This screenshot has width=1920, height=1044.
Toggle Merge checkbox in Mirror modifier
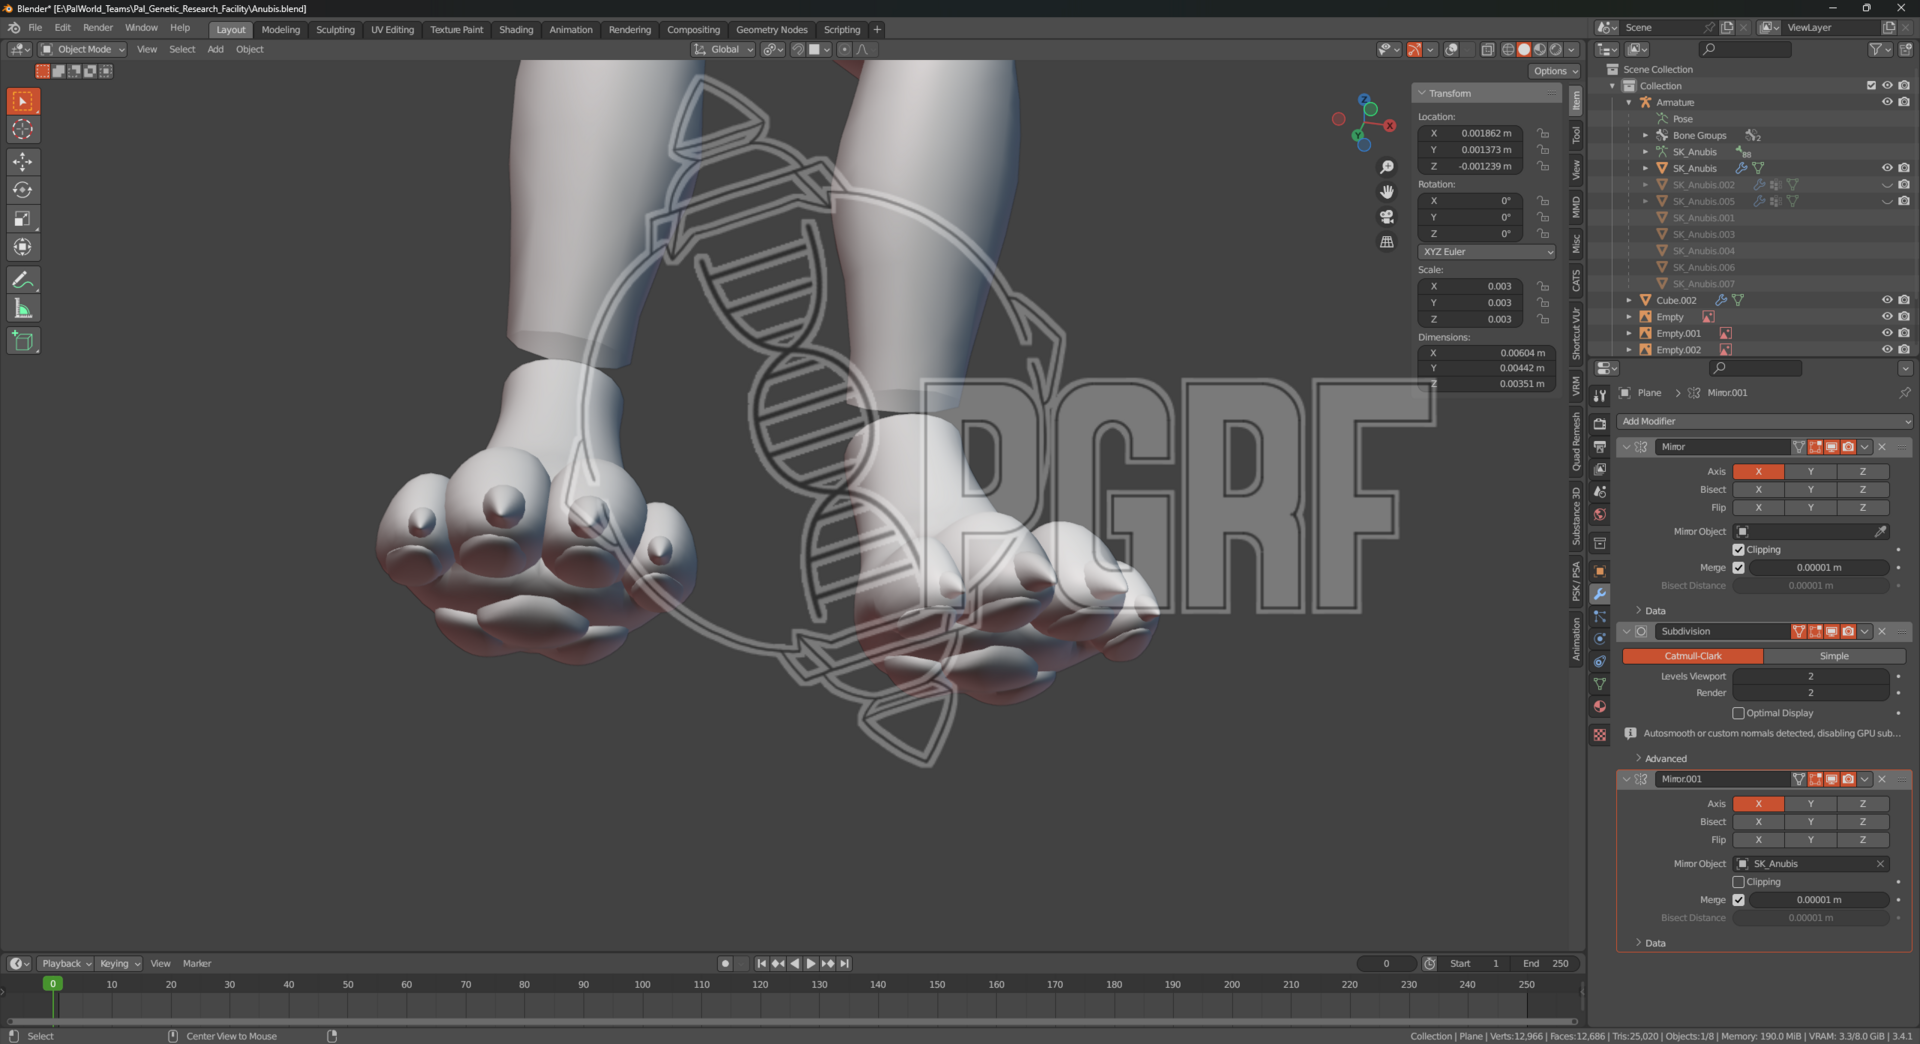pyautogui.click(x=1738, y=568)
